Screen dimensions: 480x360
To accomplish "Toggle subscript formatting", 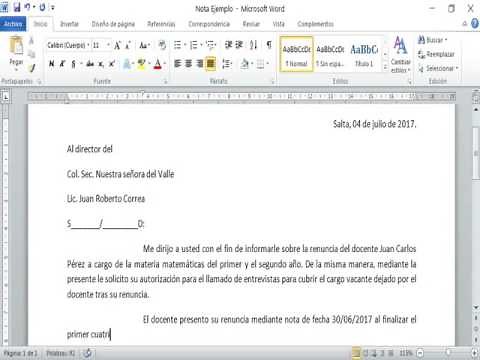I will (x=101, y=64).
